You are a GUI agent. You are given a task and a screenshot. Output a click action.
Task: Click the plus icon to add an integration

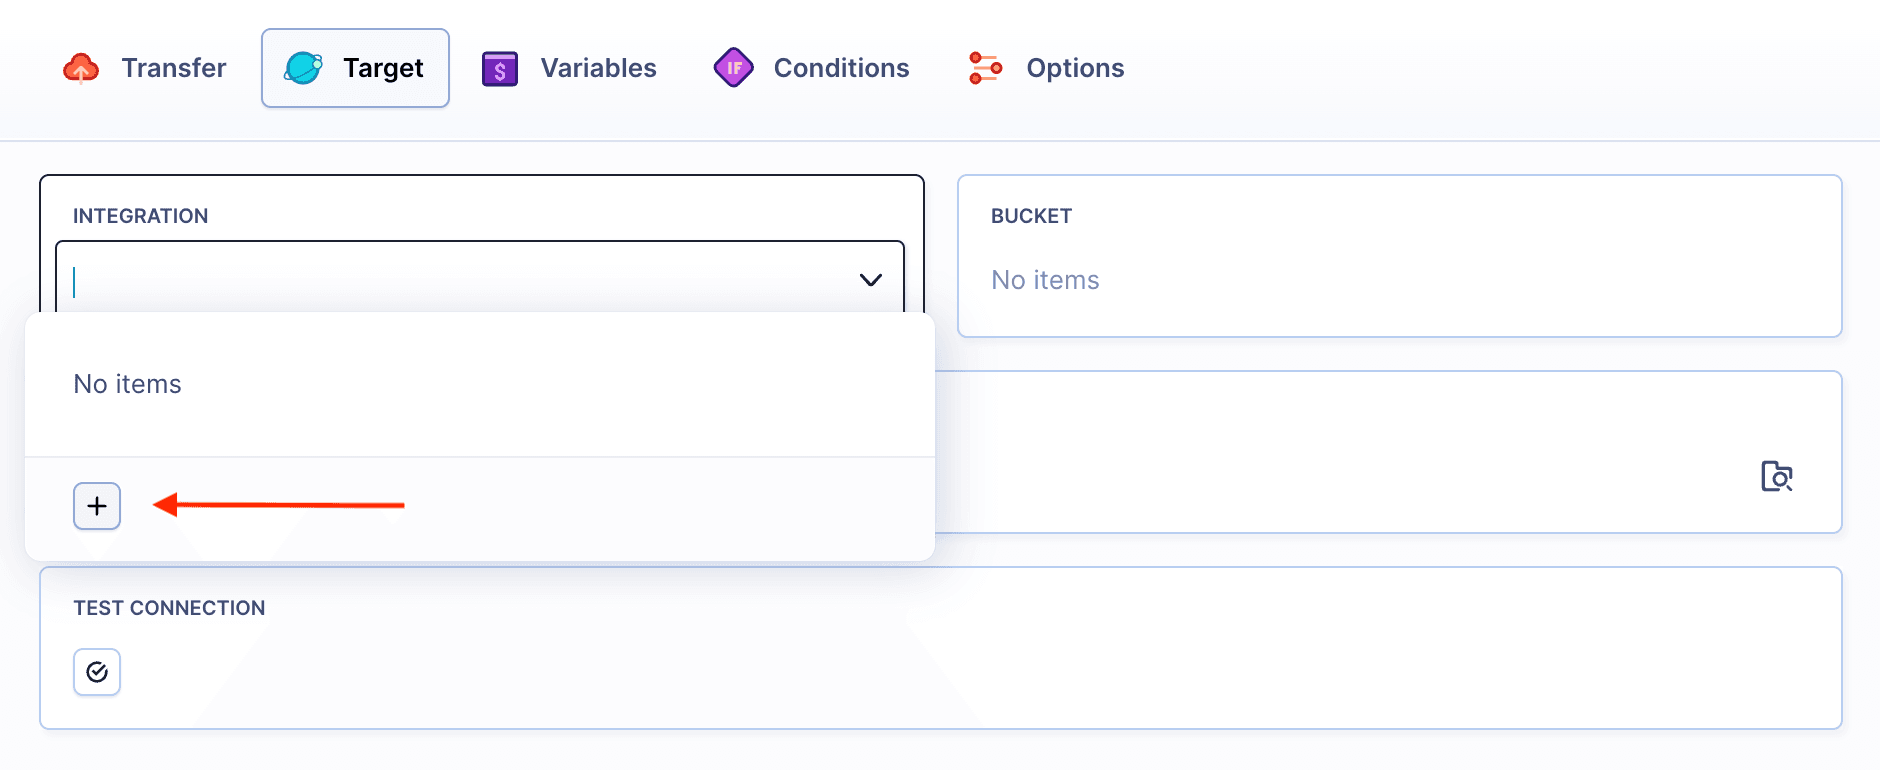96,505
